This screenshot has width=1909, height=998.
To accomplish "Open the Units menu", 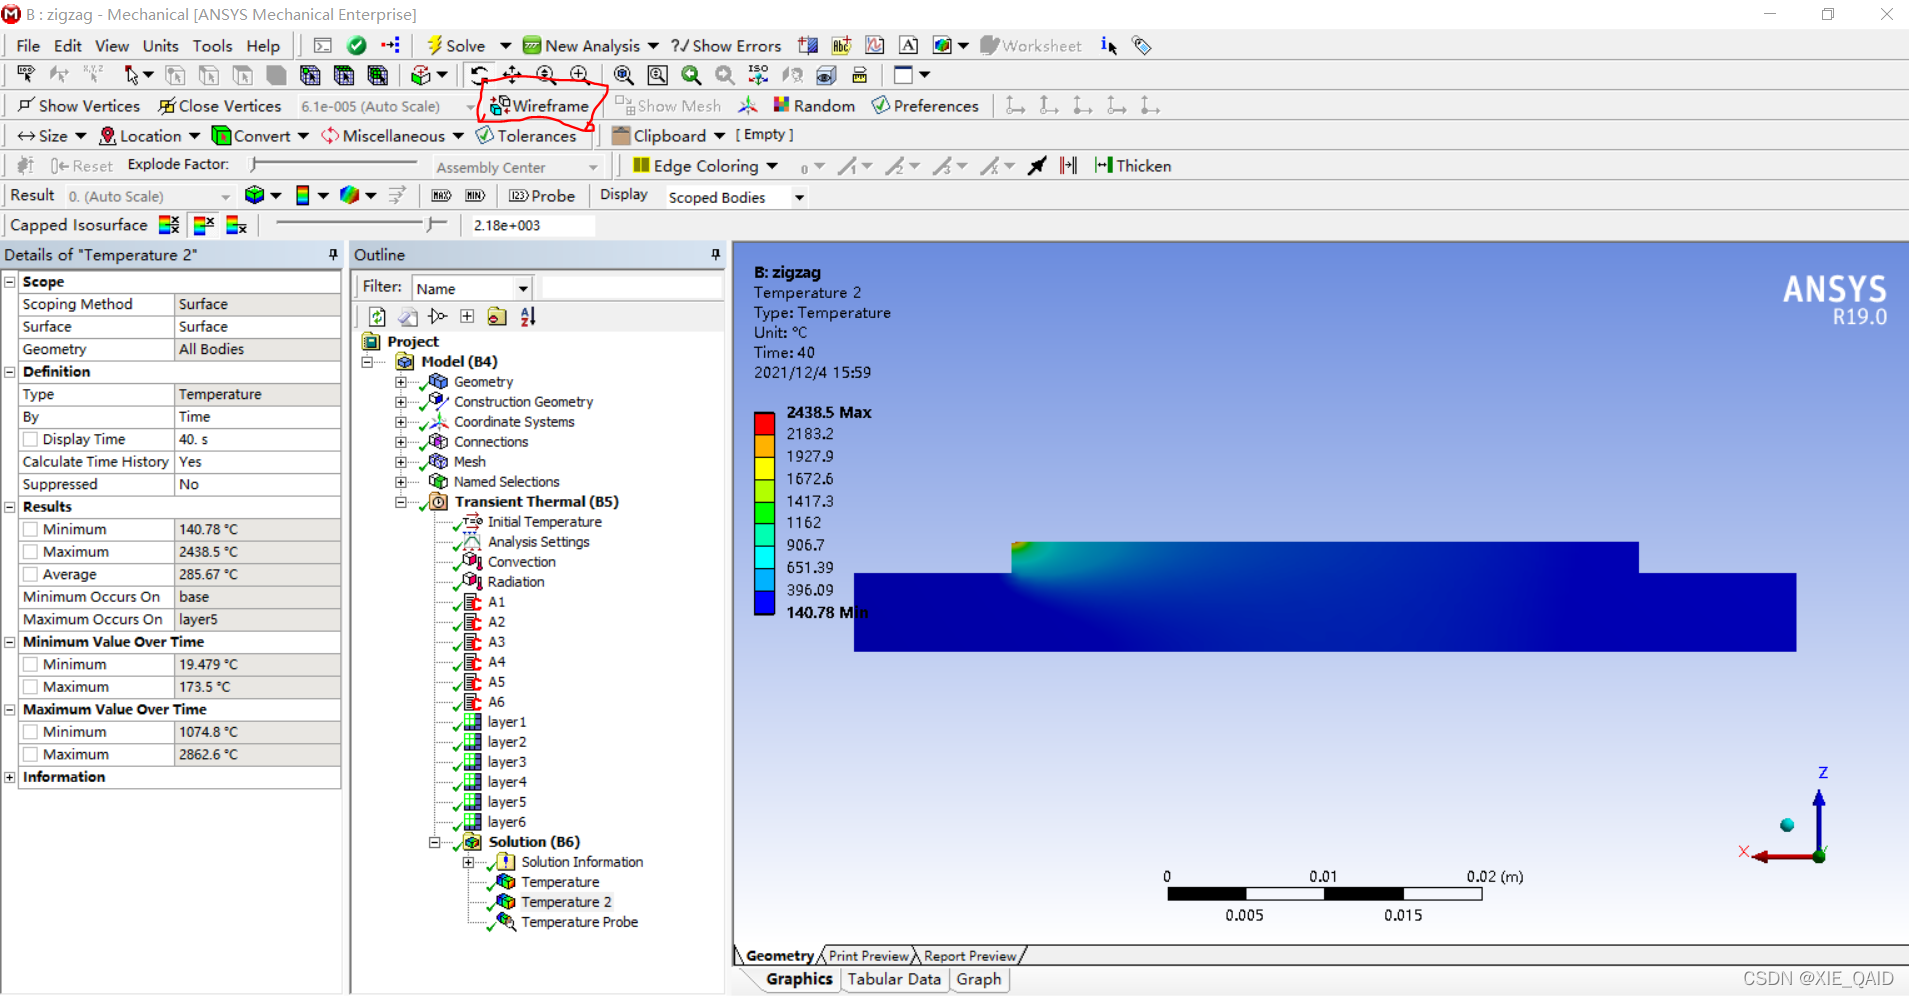I will click(160, 46).
